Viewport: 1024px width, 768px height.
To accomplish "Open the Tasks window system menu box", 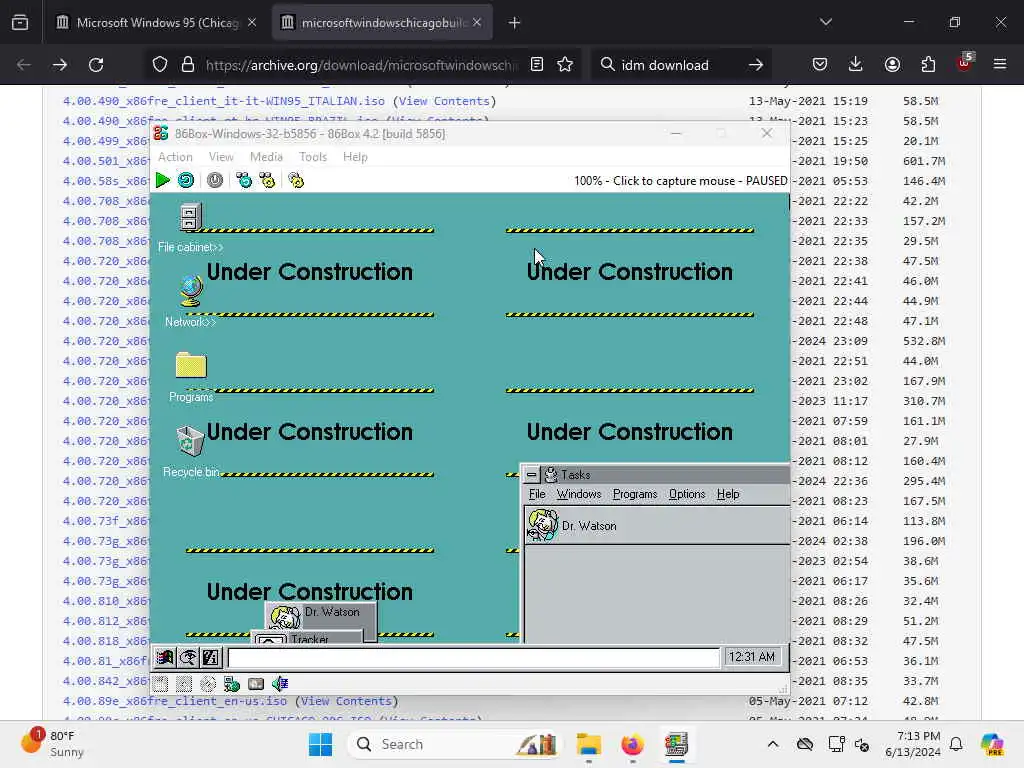I will (532, 475).
